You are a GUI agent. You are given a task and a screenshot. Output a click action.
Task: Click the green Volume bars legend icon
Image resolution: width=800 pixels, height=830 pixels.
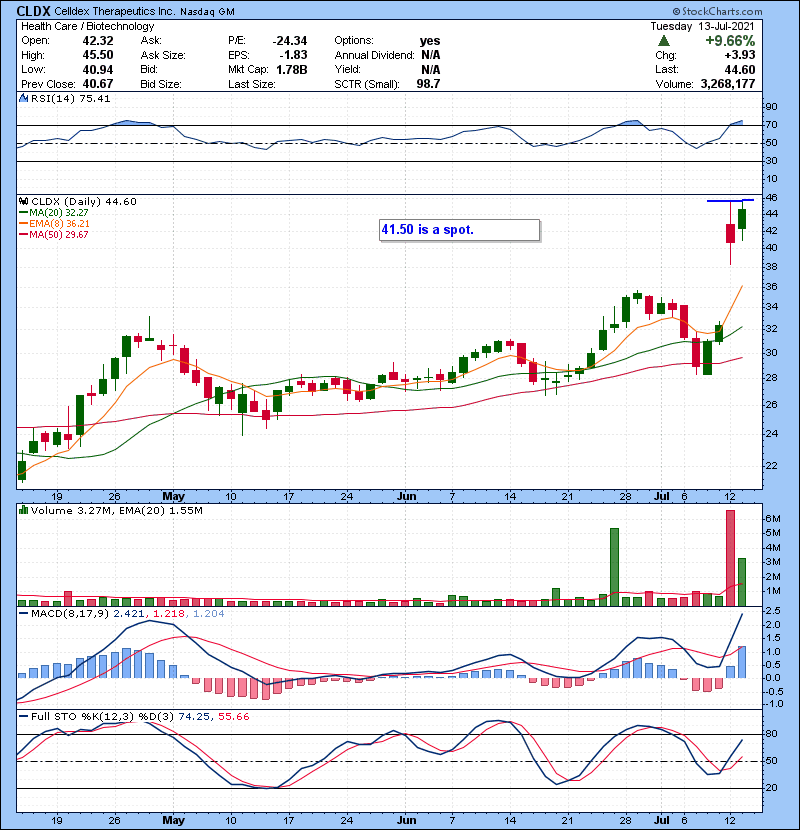pos(23,511)
